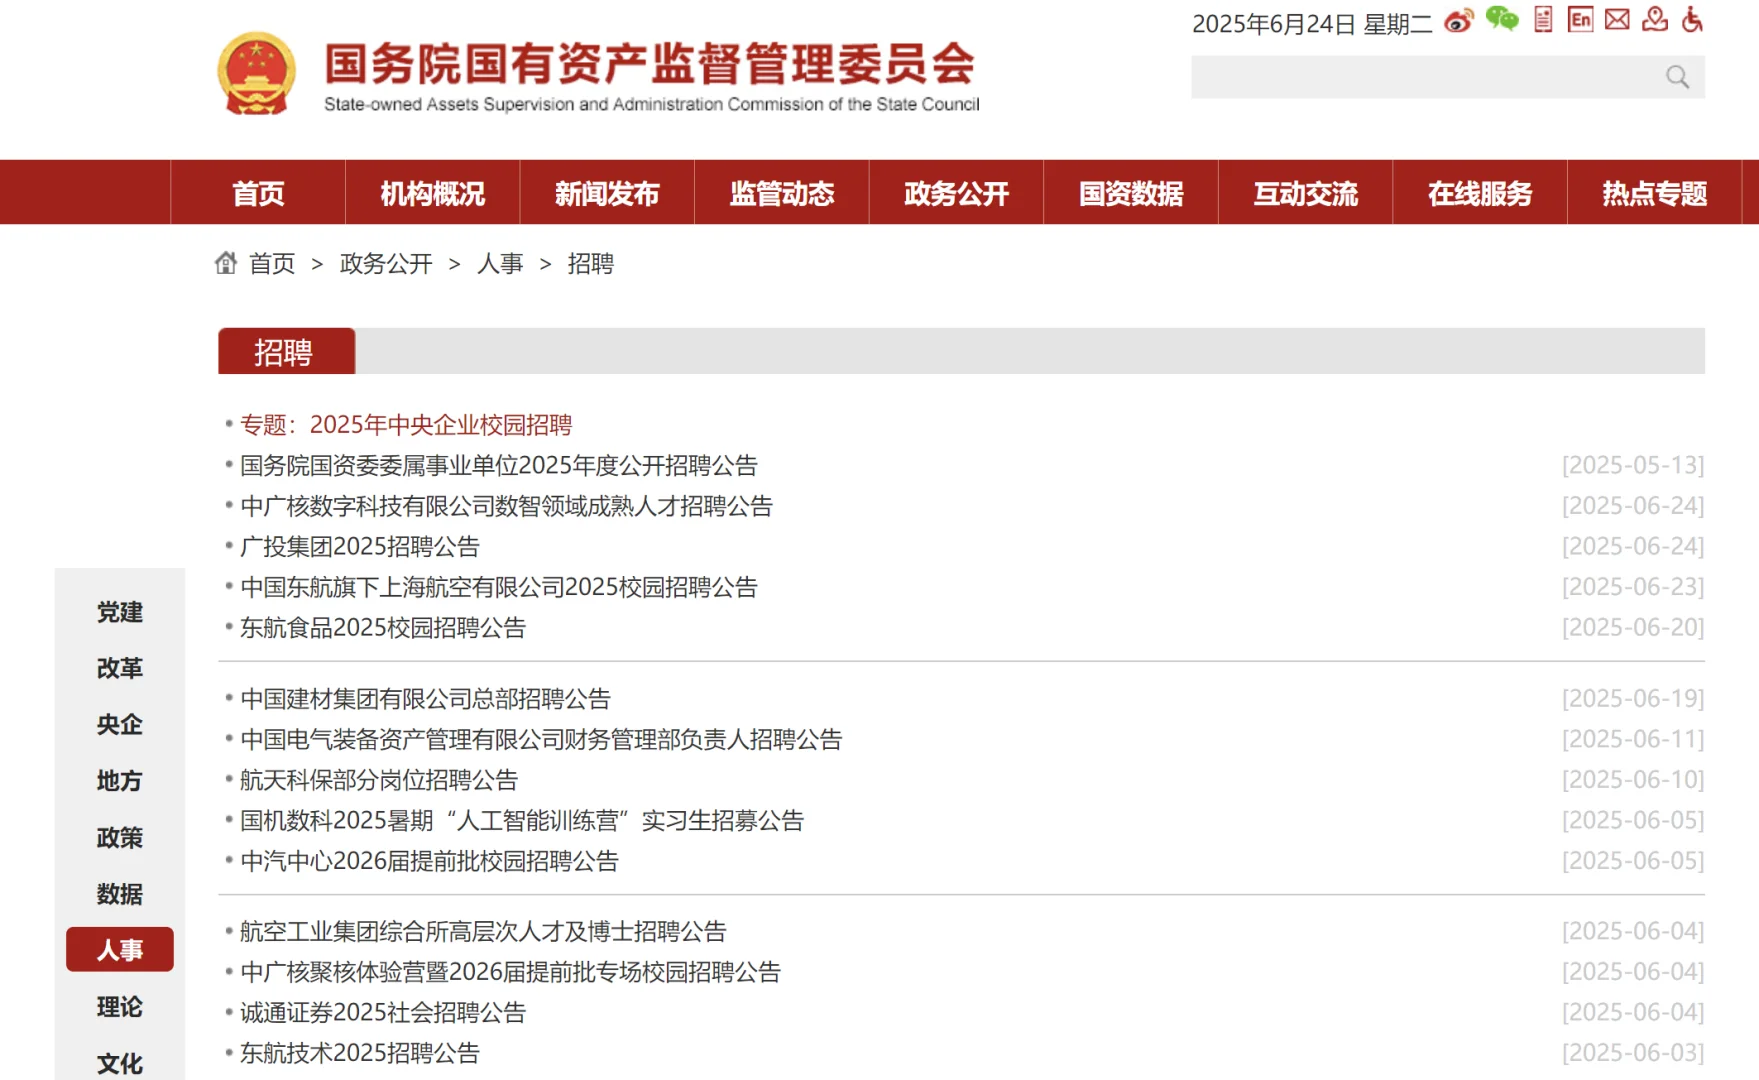Click the date [2025-06-03] text
Viewport: 1759px width, 1080px height.
point(1633,1053)
